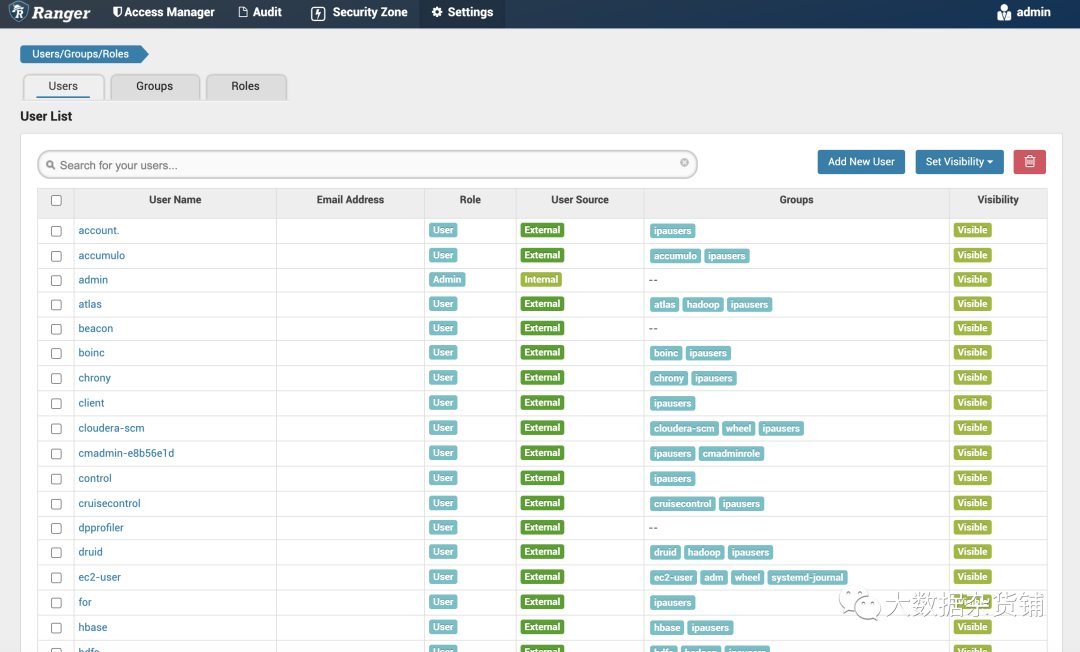Click the External badge in beacon row
This screenshot has height=652, width=1080.
(x=542, y=328)
